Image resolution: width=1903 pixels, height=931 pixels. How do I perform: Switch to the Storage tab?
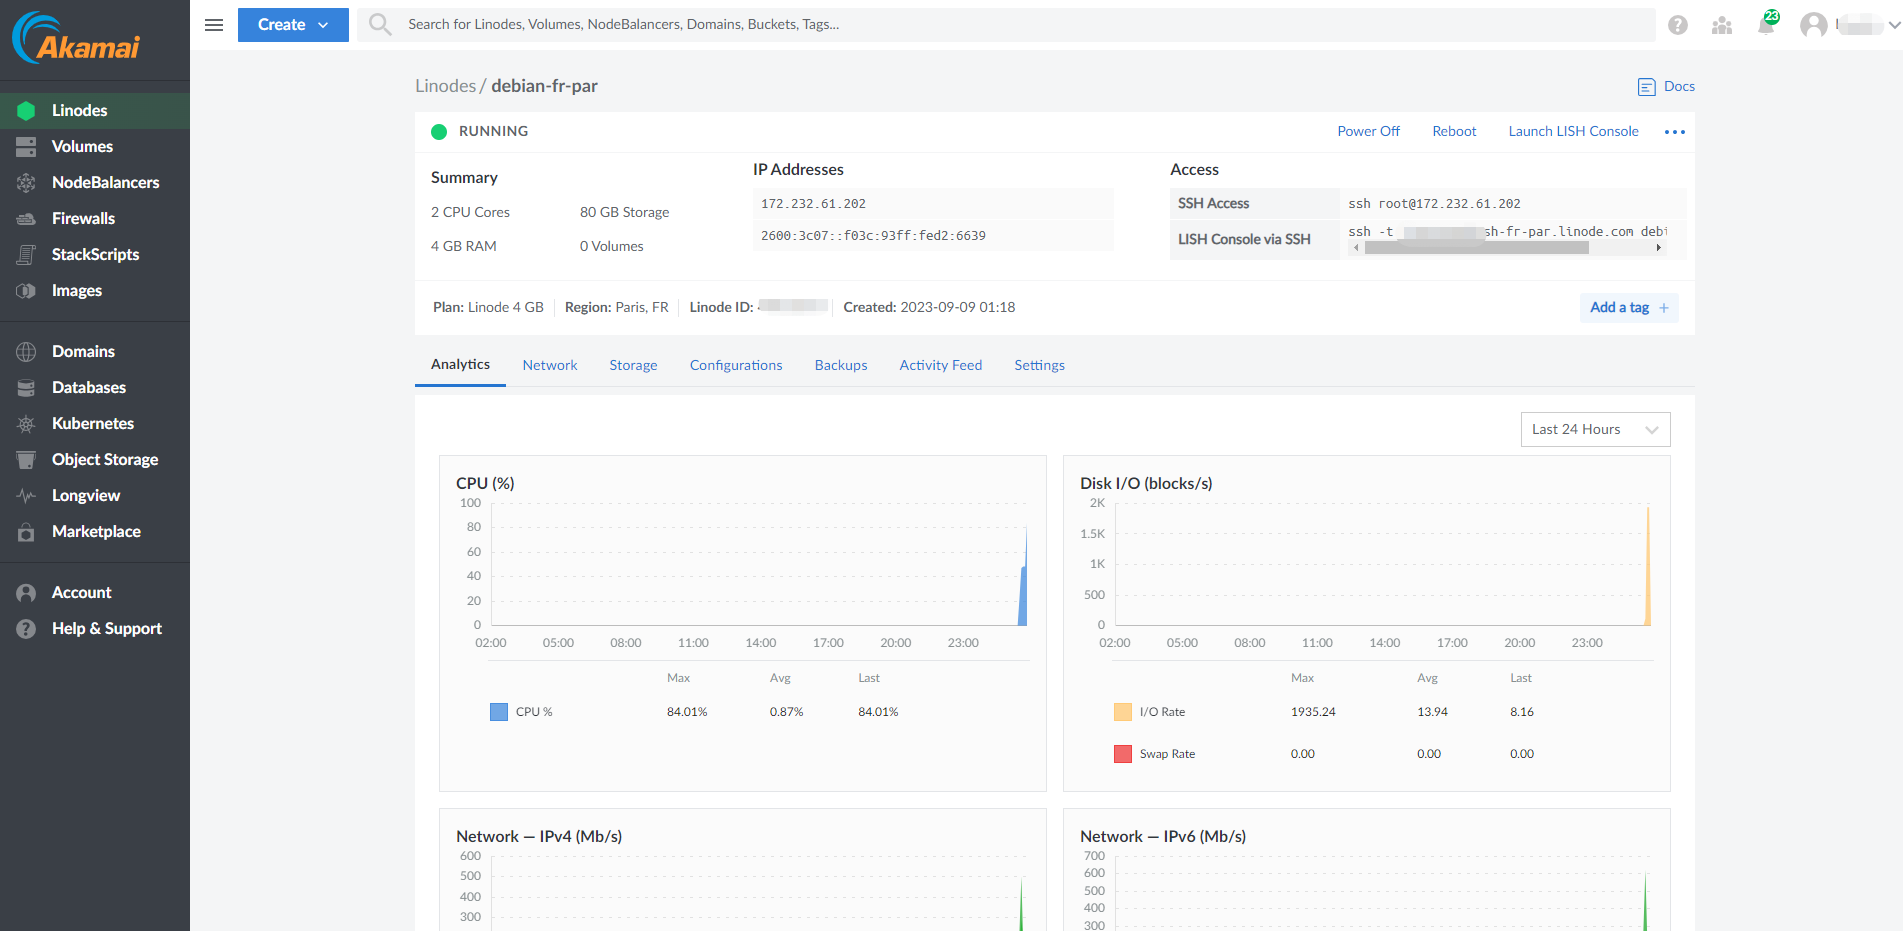(633, 365)
